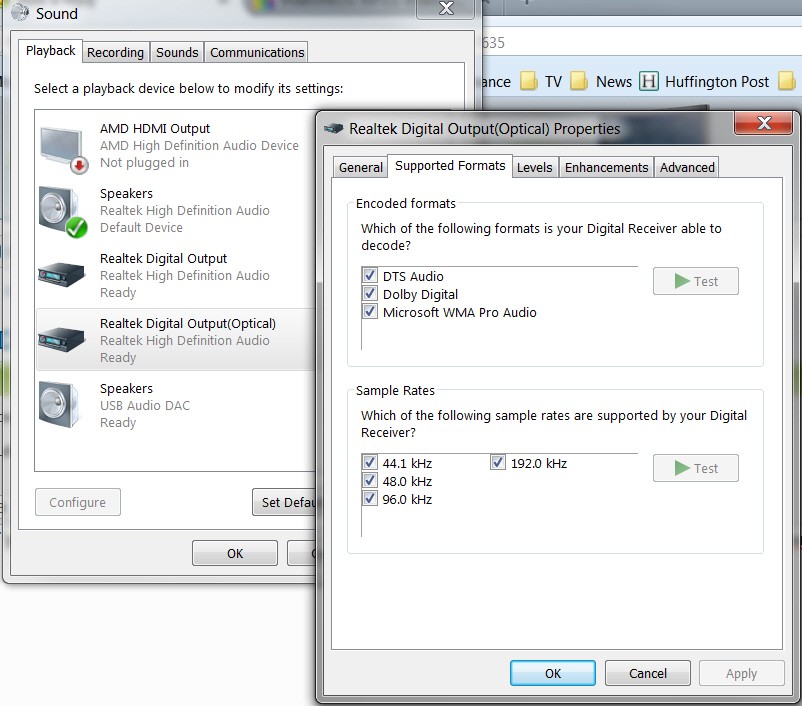The image size is (802, 706).
Task: Open the Enhancements tab
Action: [x=607, y=167]
